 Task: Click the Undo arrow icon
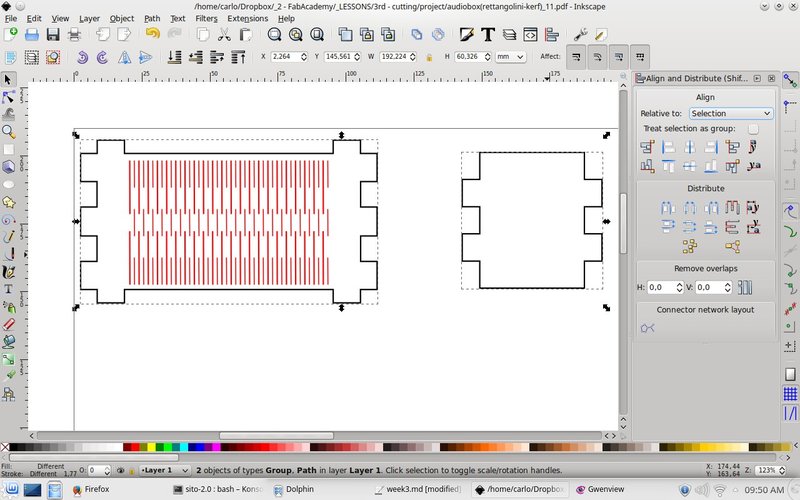pyautogui.click(x=152, y=34)
